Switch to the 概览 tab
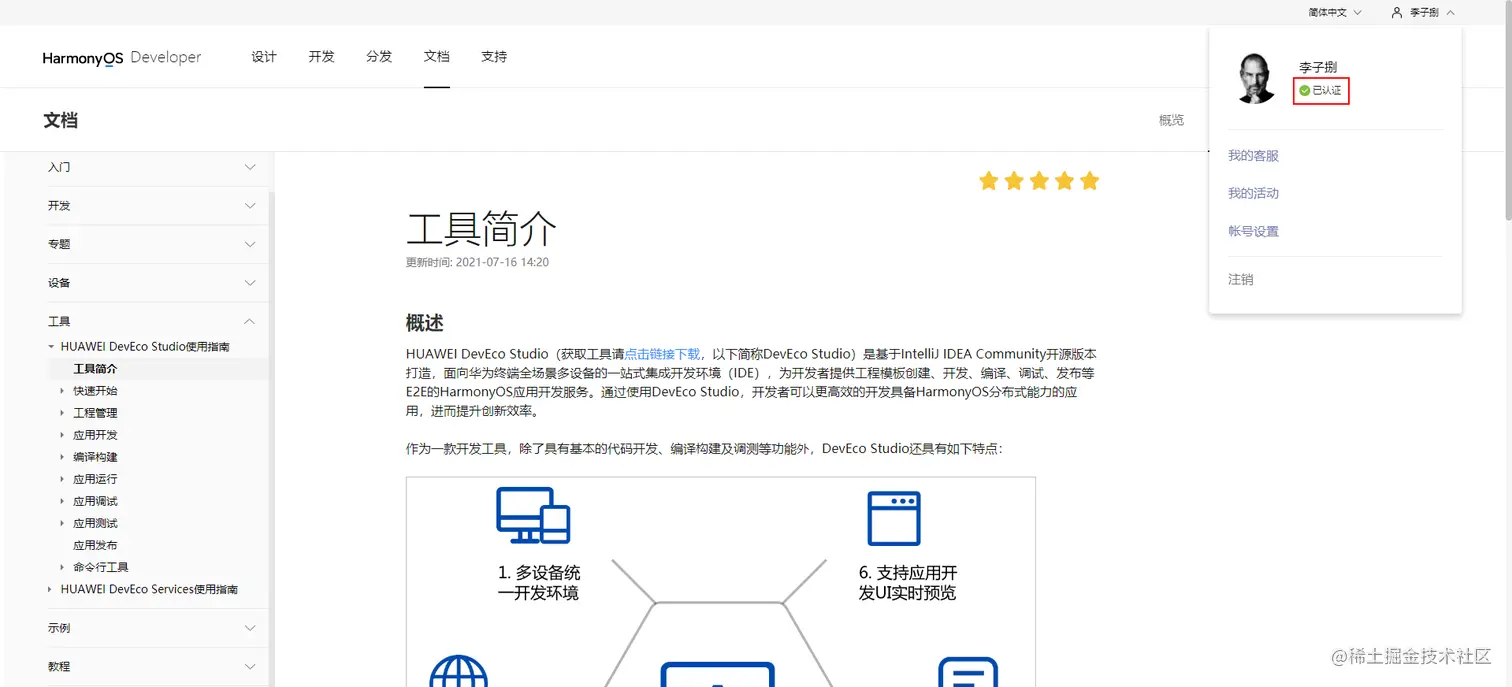1512x687 pixels. [x=1172, y=120]
